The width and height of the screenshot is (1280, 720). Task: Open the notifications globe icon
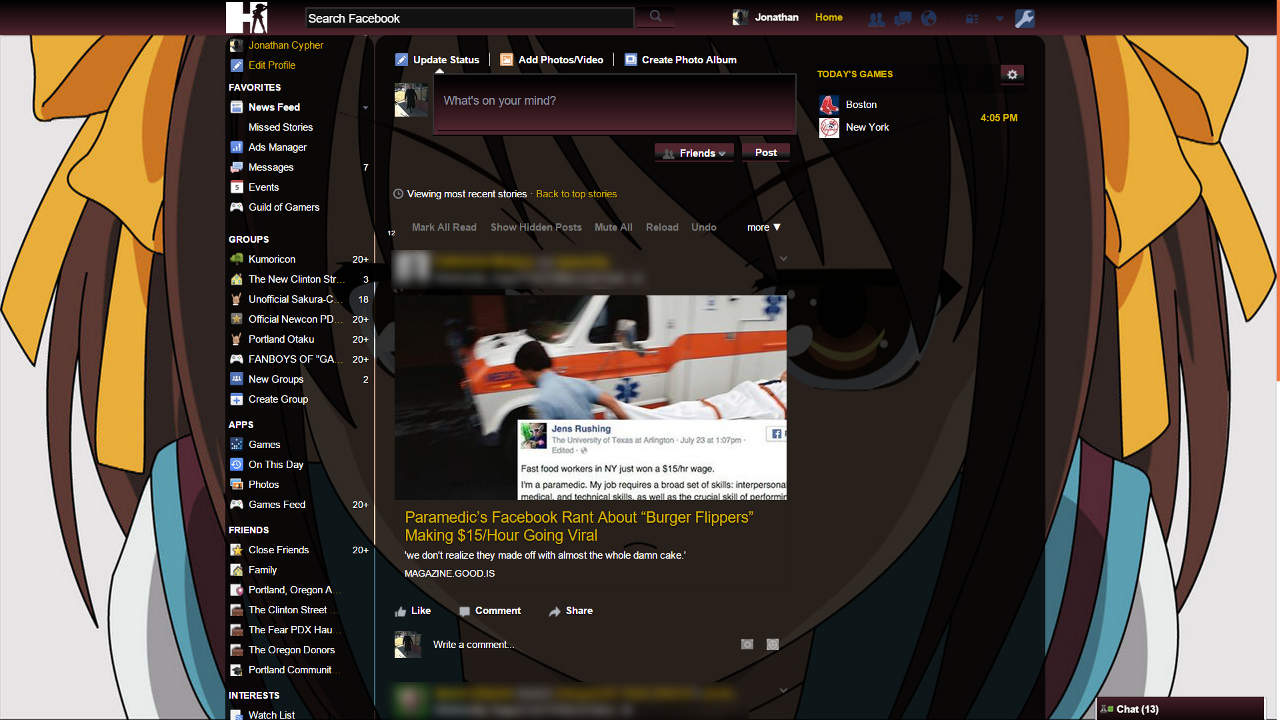tap(929, 18)
